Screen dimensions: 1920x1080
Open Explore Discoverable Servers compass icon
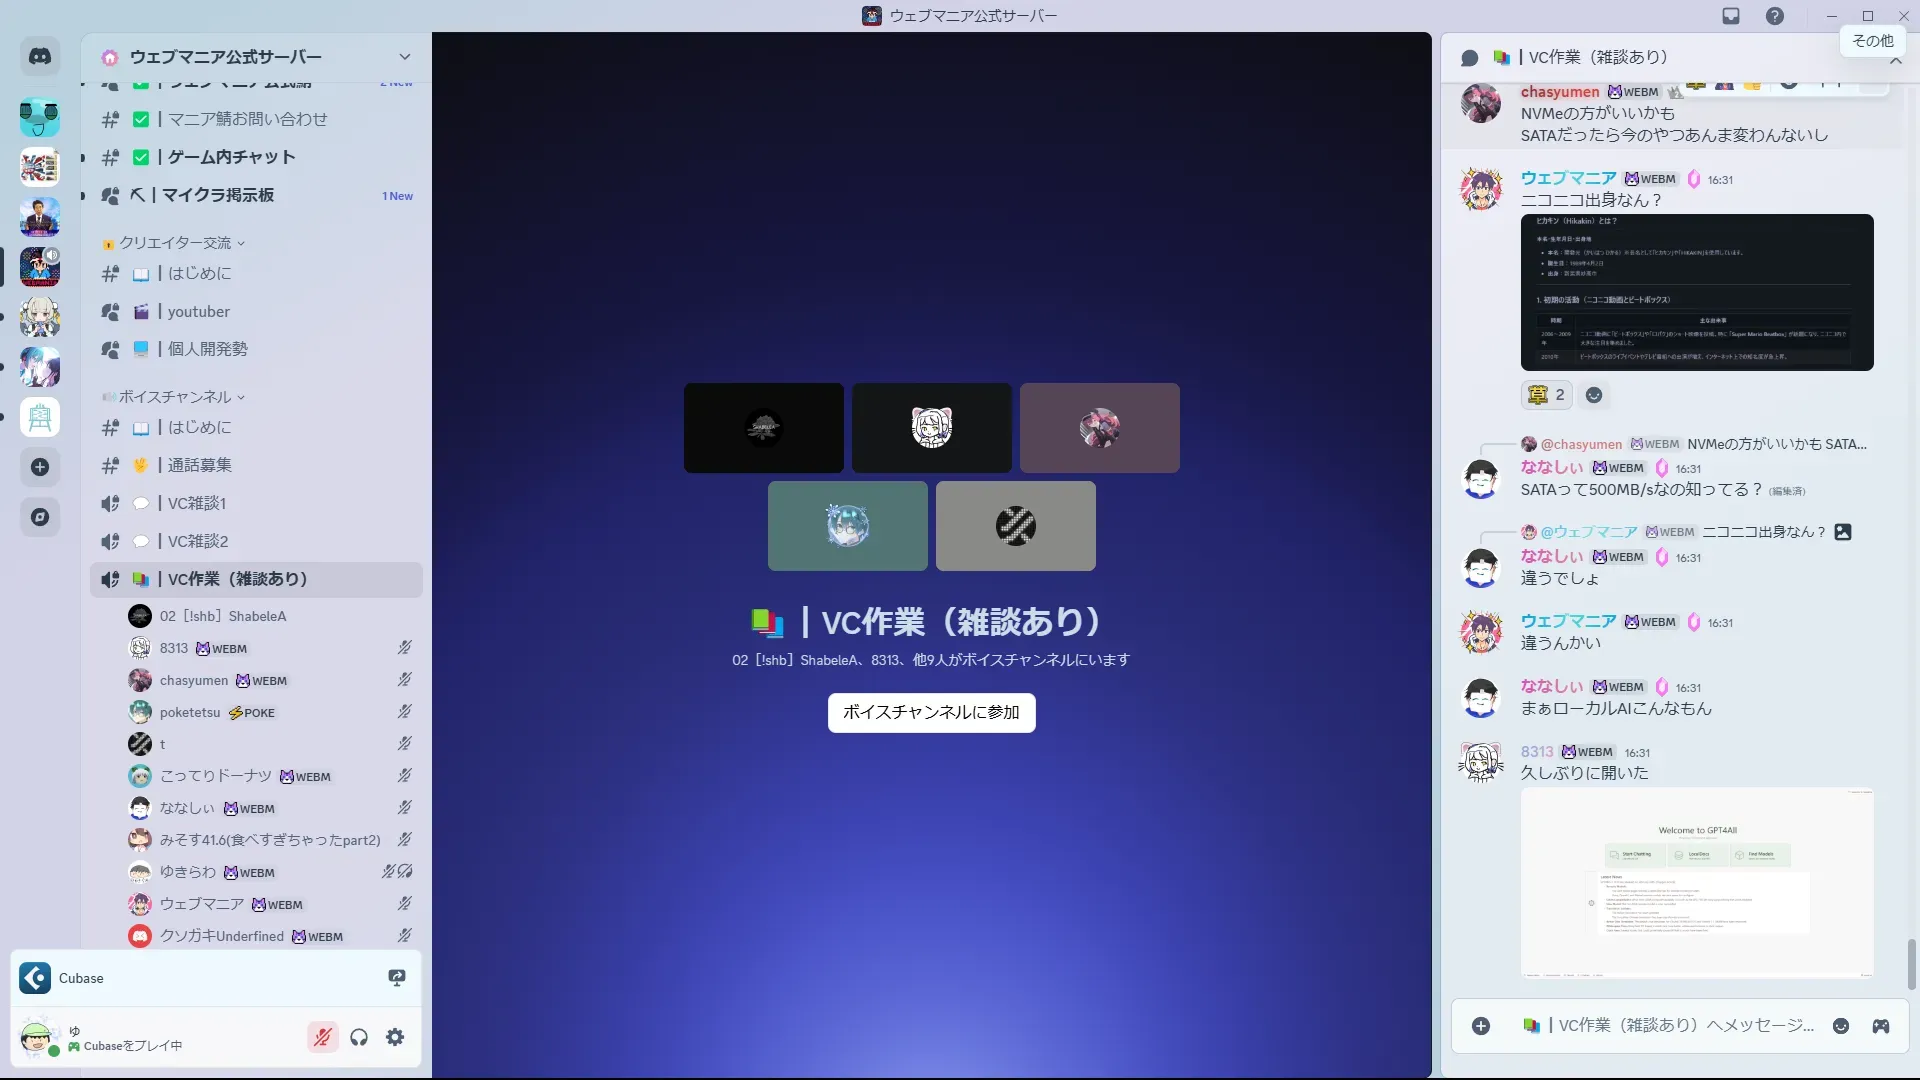click(x=40, y=517)
